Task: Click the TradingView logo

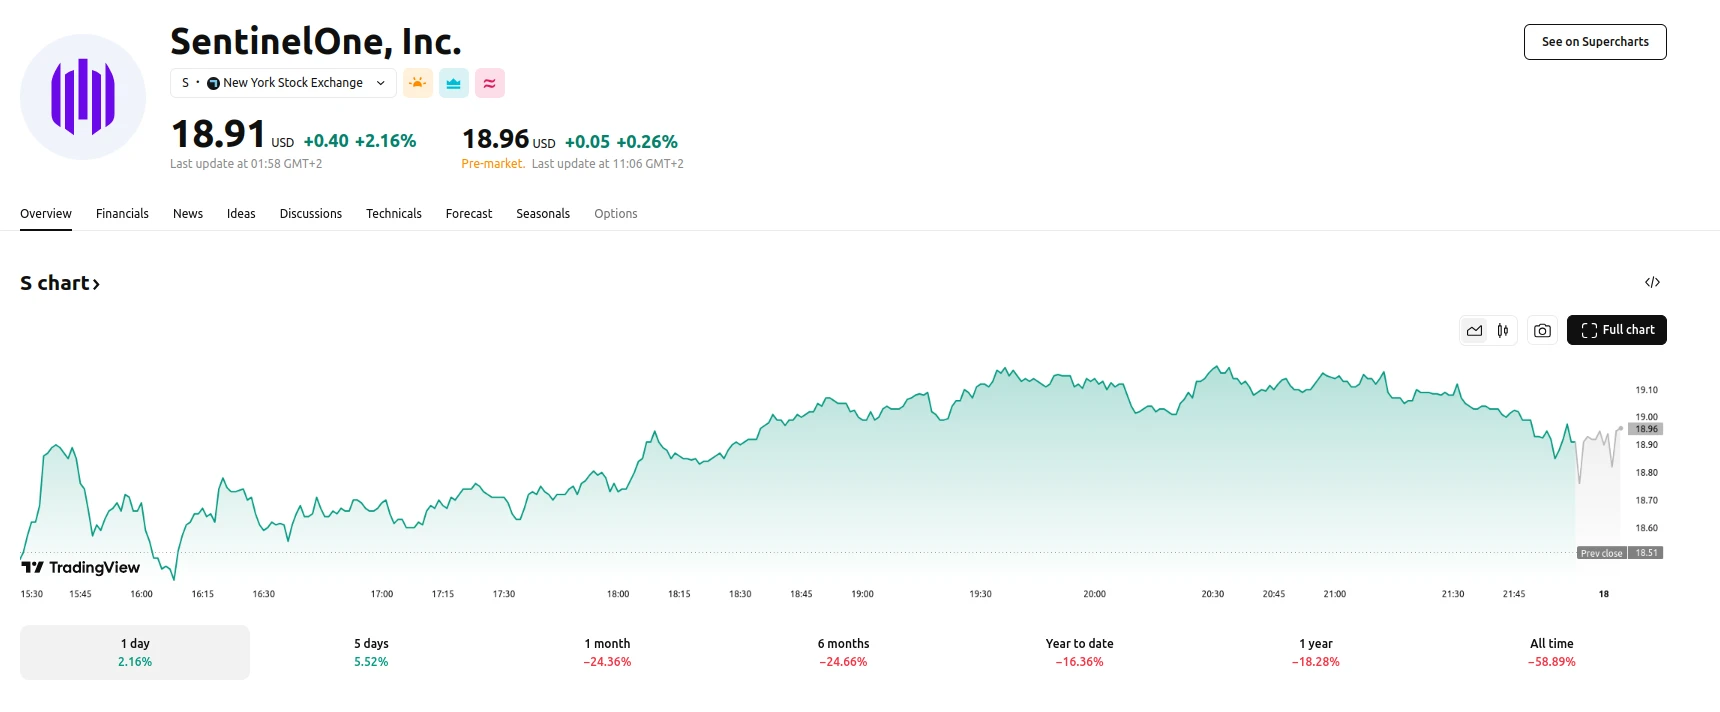Action: 80,567
